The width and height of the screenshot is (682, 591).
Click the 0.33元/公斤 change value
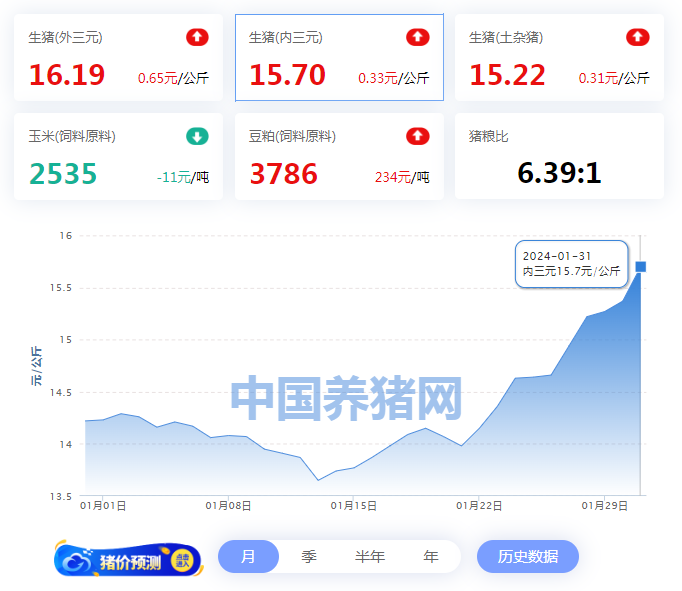coord(394,78)
